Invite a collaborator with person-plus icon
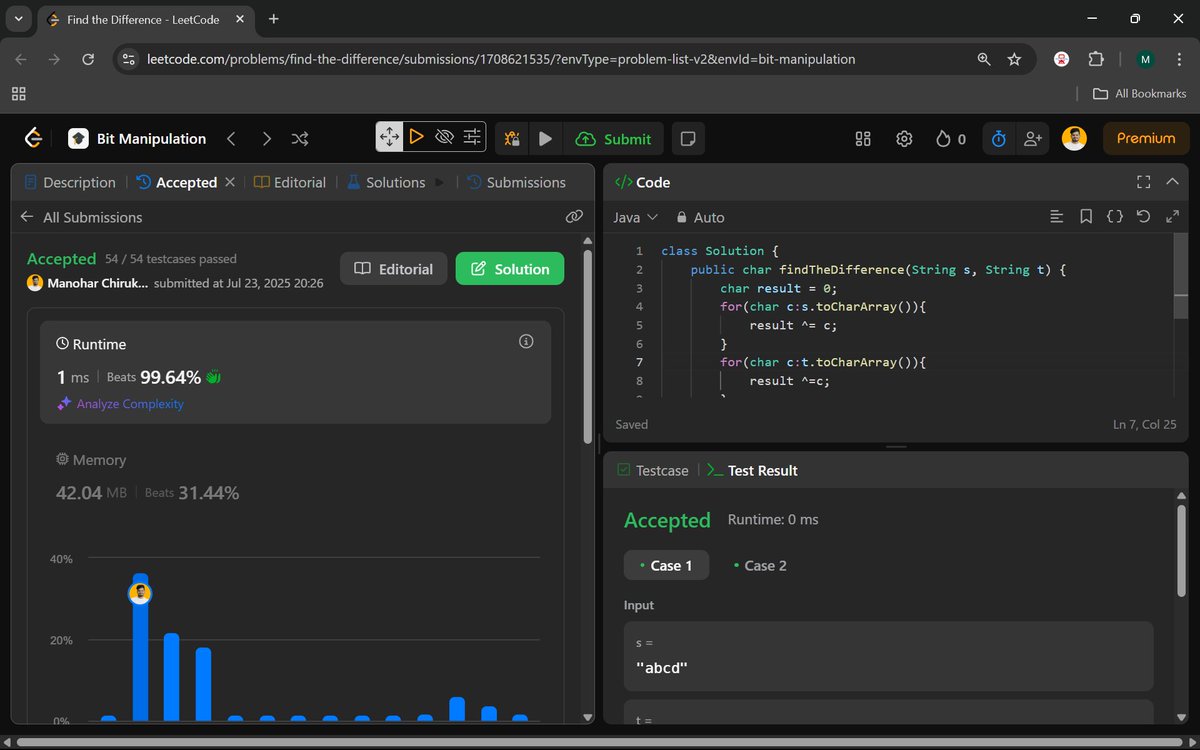This screenshot has height=750, width=1200. (1033, 139)
